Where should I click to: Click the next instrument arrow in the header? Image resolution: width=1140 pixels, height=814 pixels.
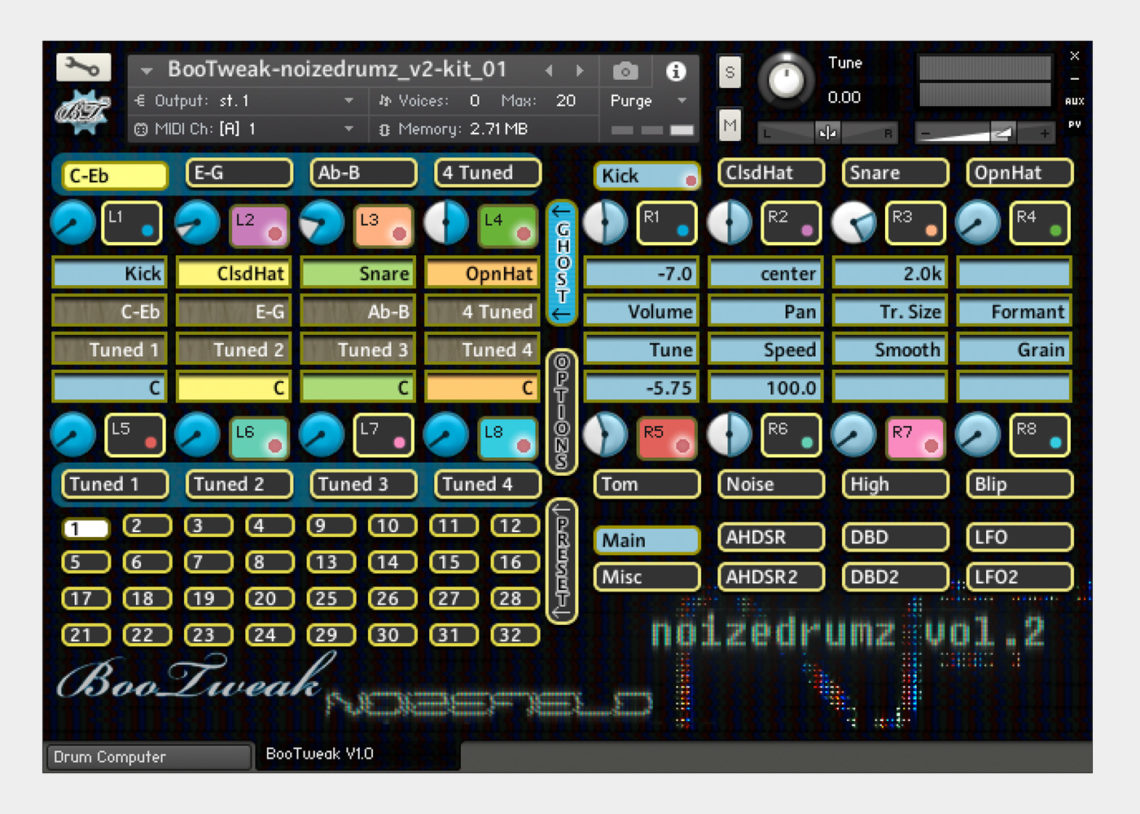click(580, 70)
